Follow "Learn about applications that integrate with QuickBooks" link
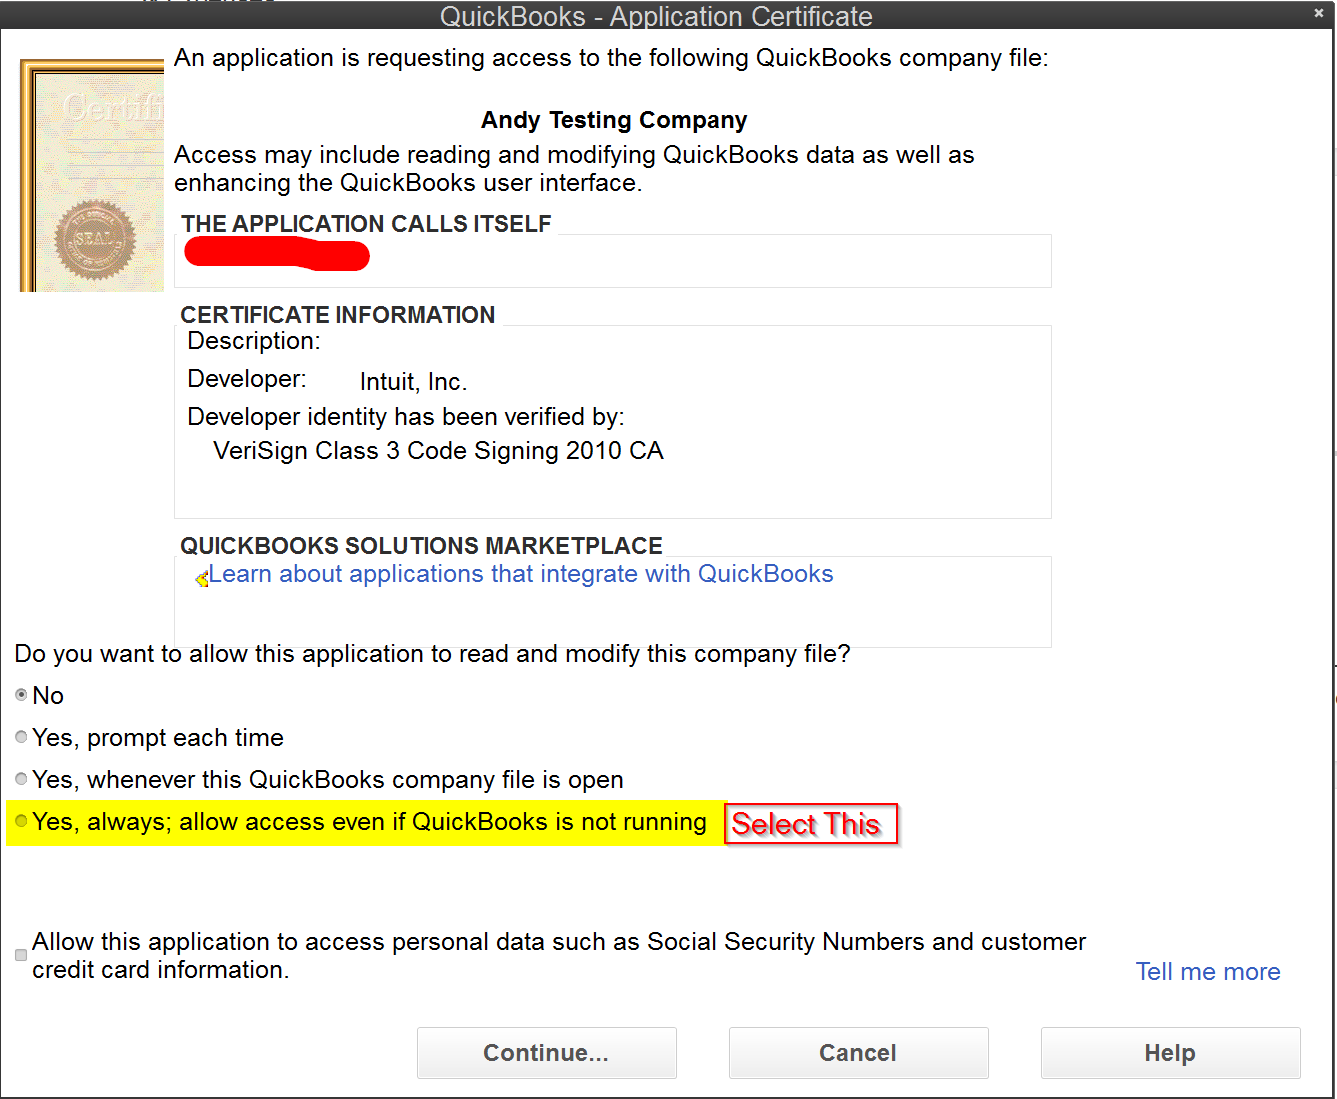This screenshot has height=1099, width=1337. (x=521, y=574)
